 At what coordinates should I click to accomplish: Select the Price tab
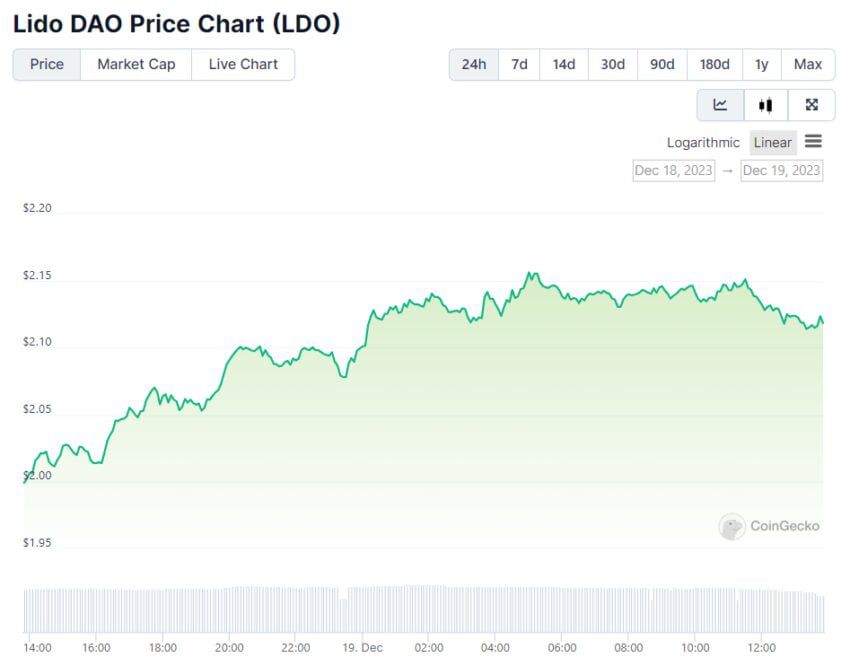[47, 64]
